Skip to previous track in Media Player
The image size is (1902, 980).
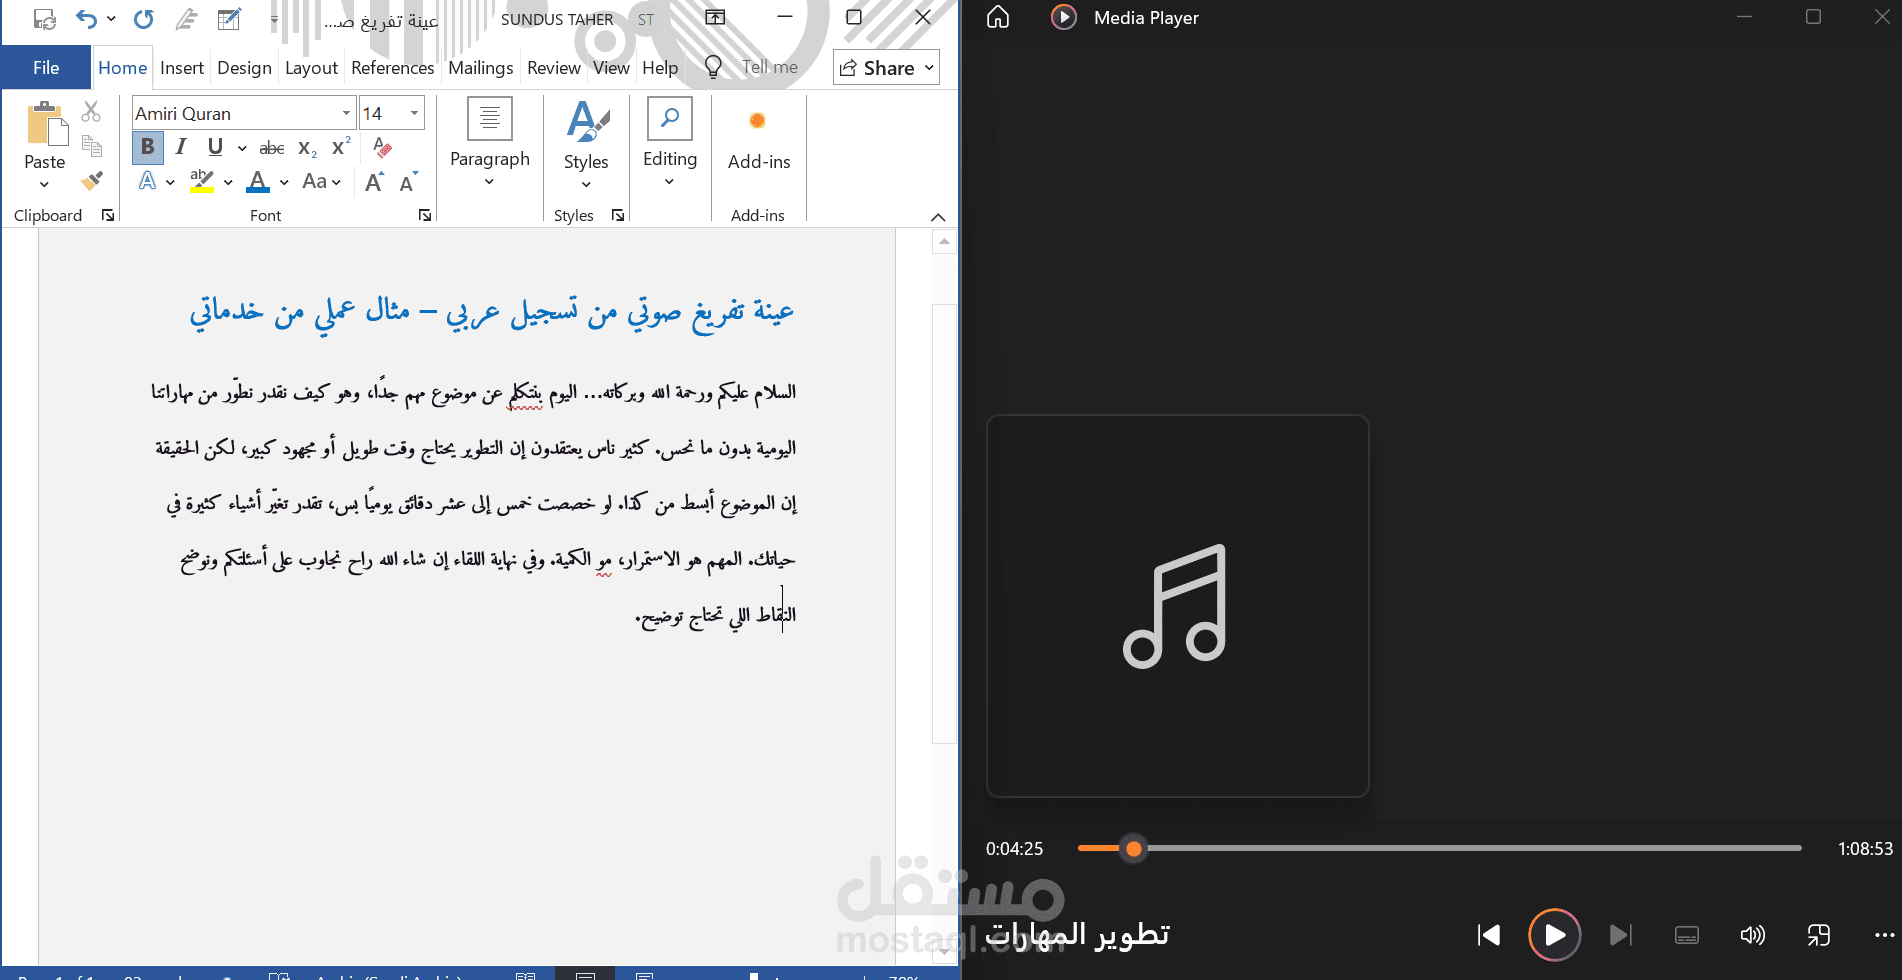[1488, 935]
